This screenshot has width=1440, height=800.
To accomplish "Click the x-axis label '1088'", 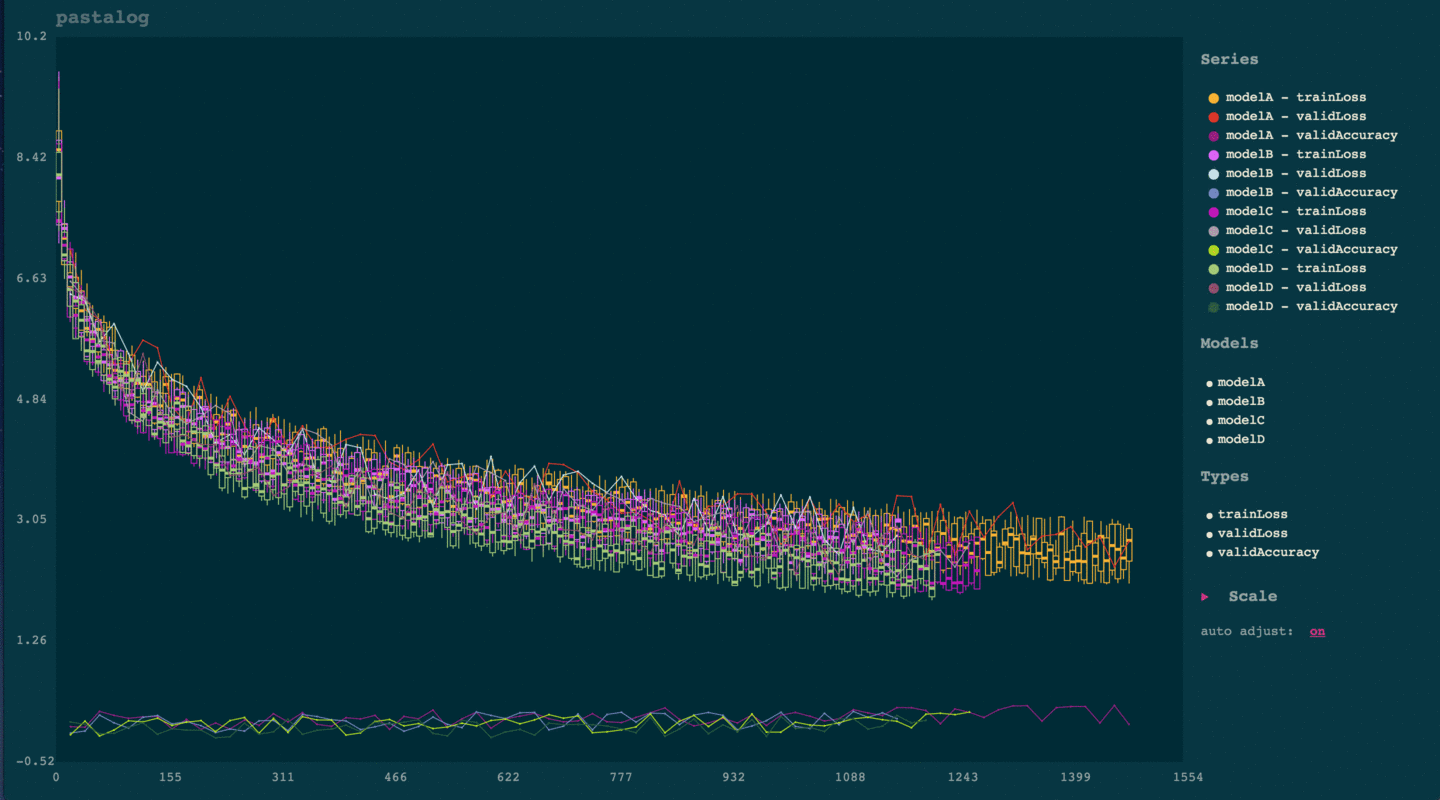I will [850, 777].
